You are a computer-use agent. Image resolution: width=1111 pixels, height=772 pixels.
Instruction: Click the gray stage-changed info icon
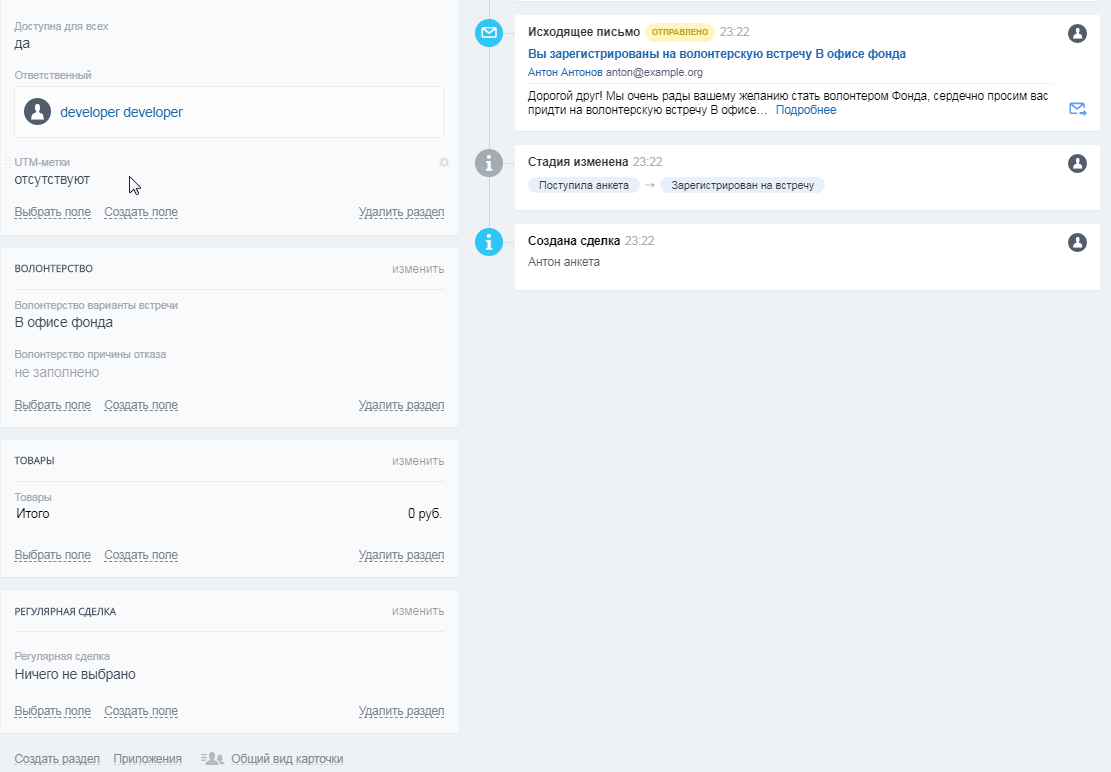tap(489, 163)
